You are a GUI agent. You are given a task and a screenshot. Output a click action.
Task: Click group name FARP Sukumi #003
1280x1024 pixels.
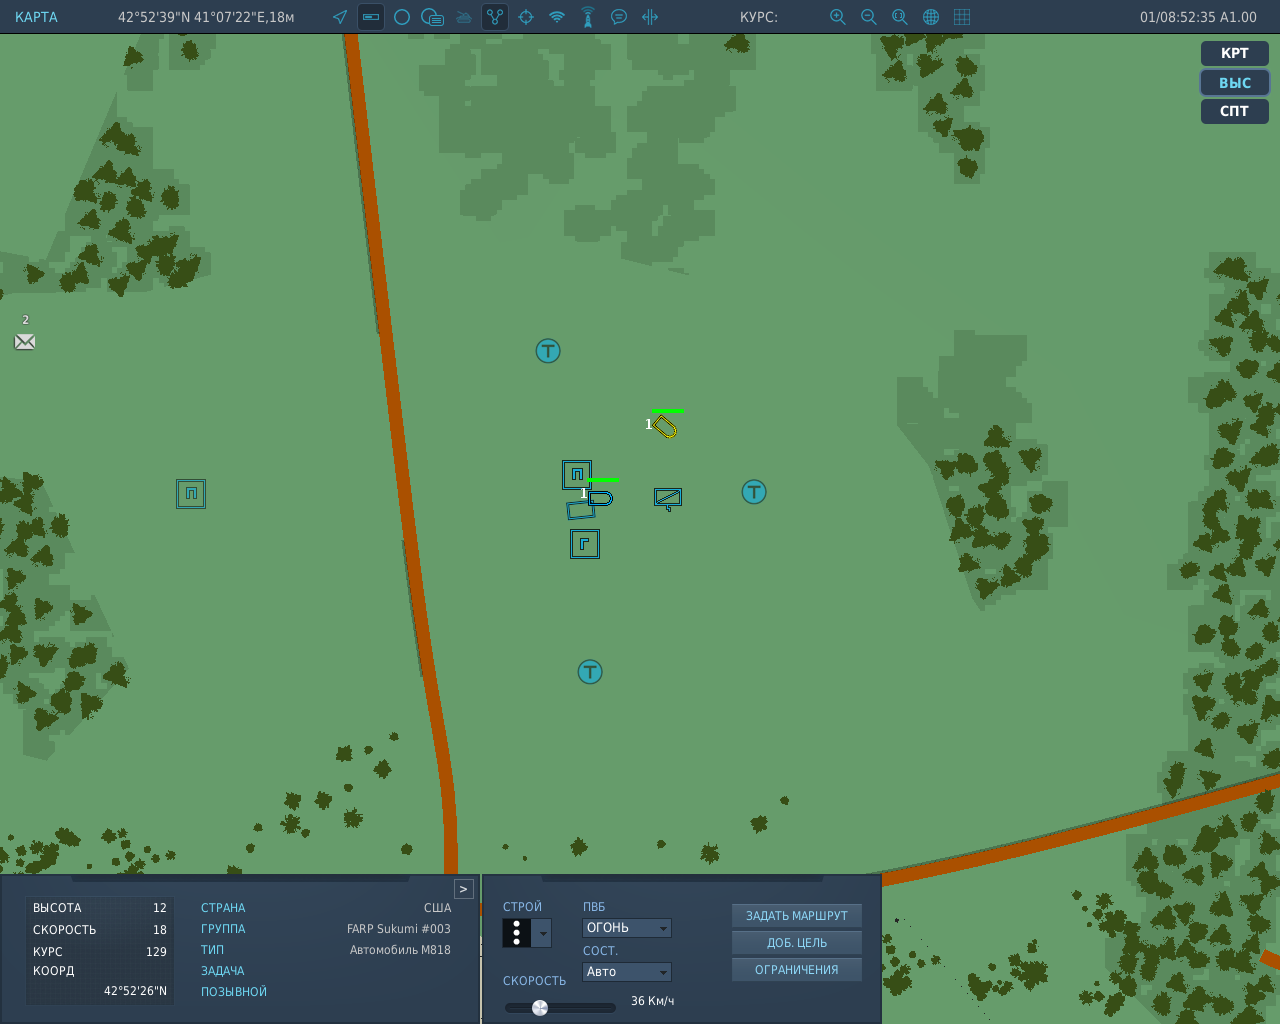pyautogui.click(x=399, y=929)
